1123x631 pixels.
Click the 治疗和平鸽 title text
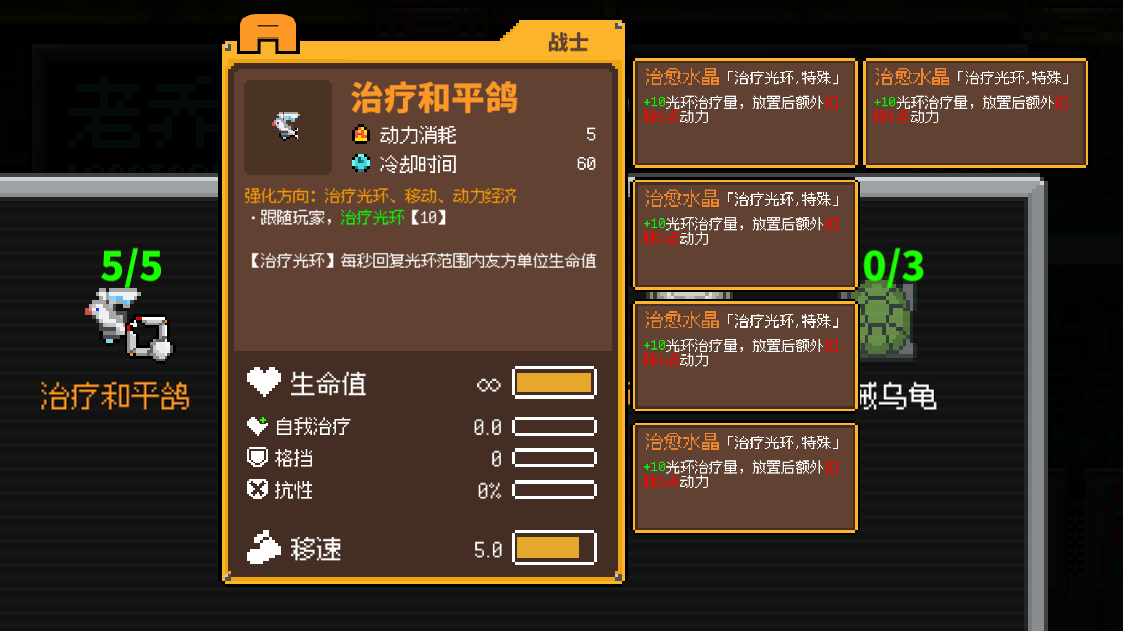[434, 98]
